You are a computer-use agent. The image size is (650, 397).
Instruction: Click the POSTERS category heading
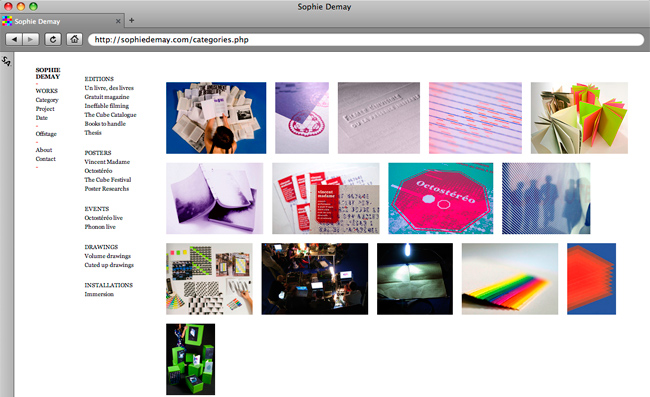coord(98,153)
